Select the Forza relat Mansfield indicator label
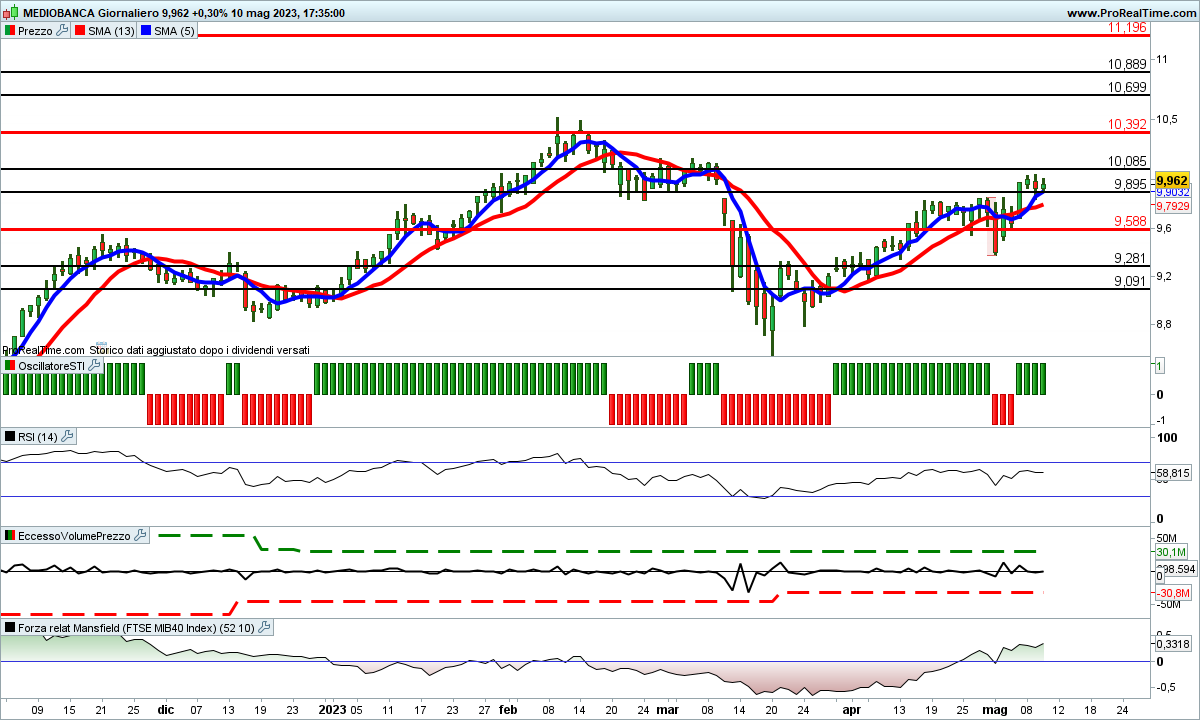 click(137, 628)
